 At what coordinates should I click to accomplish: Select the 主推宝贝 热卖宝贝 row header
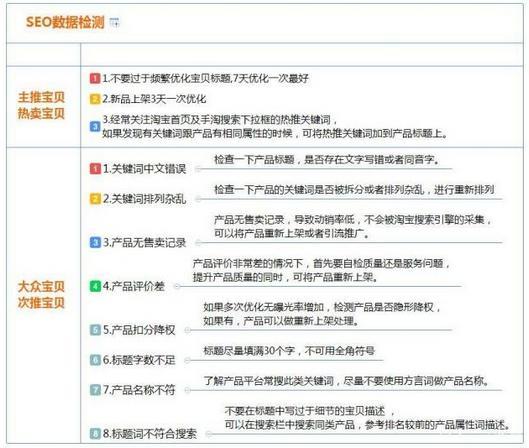pyautogui.click(x=41, y=105)
